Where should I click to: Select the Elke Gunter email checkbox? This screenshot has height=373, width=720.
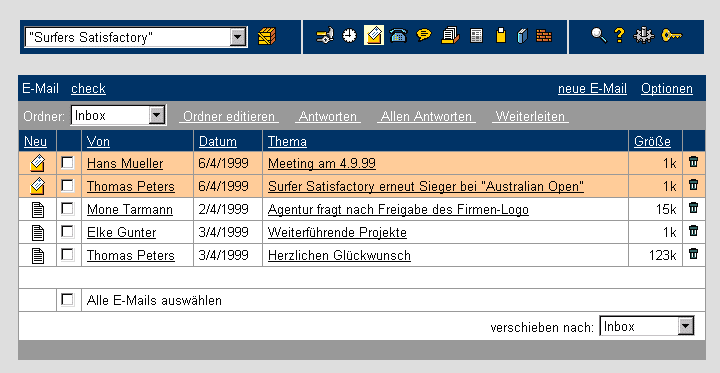click(68, 232)
